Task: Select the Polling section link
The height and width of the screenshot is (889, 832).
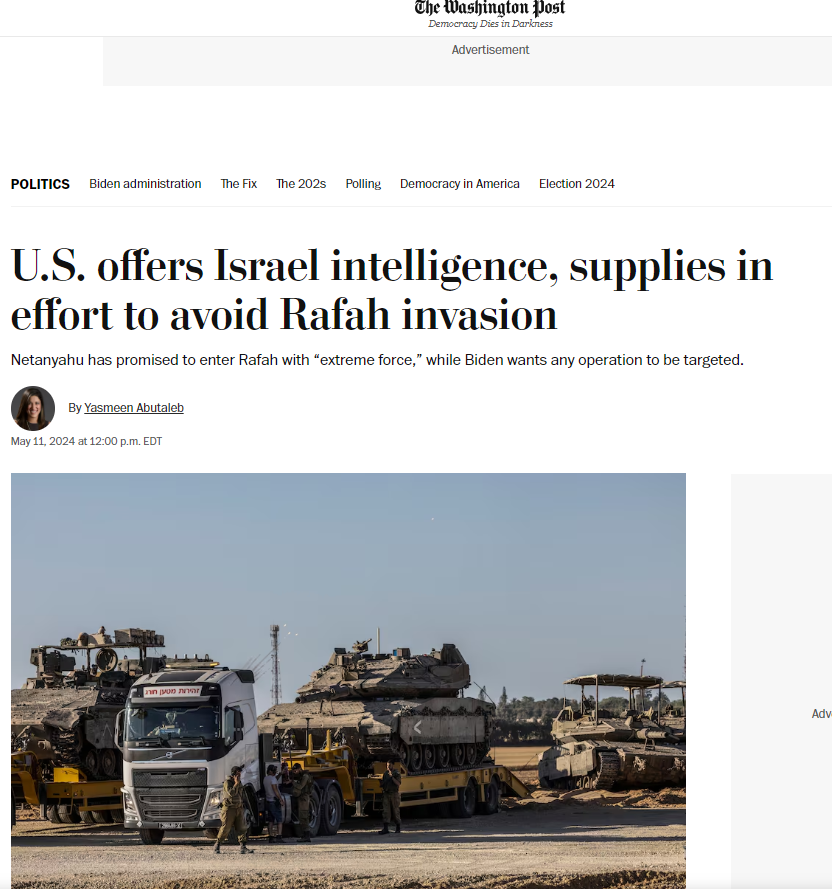Action: point(363,184)
